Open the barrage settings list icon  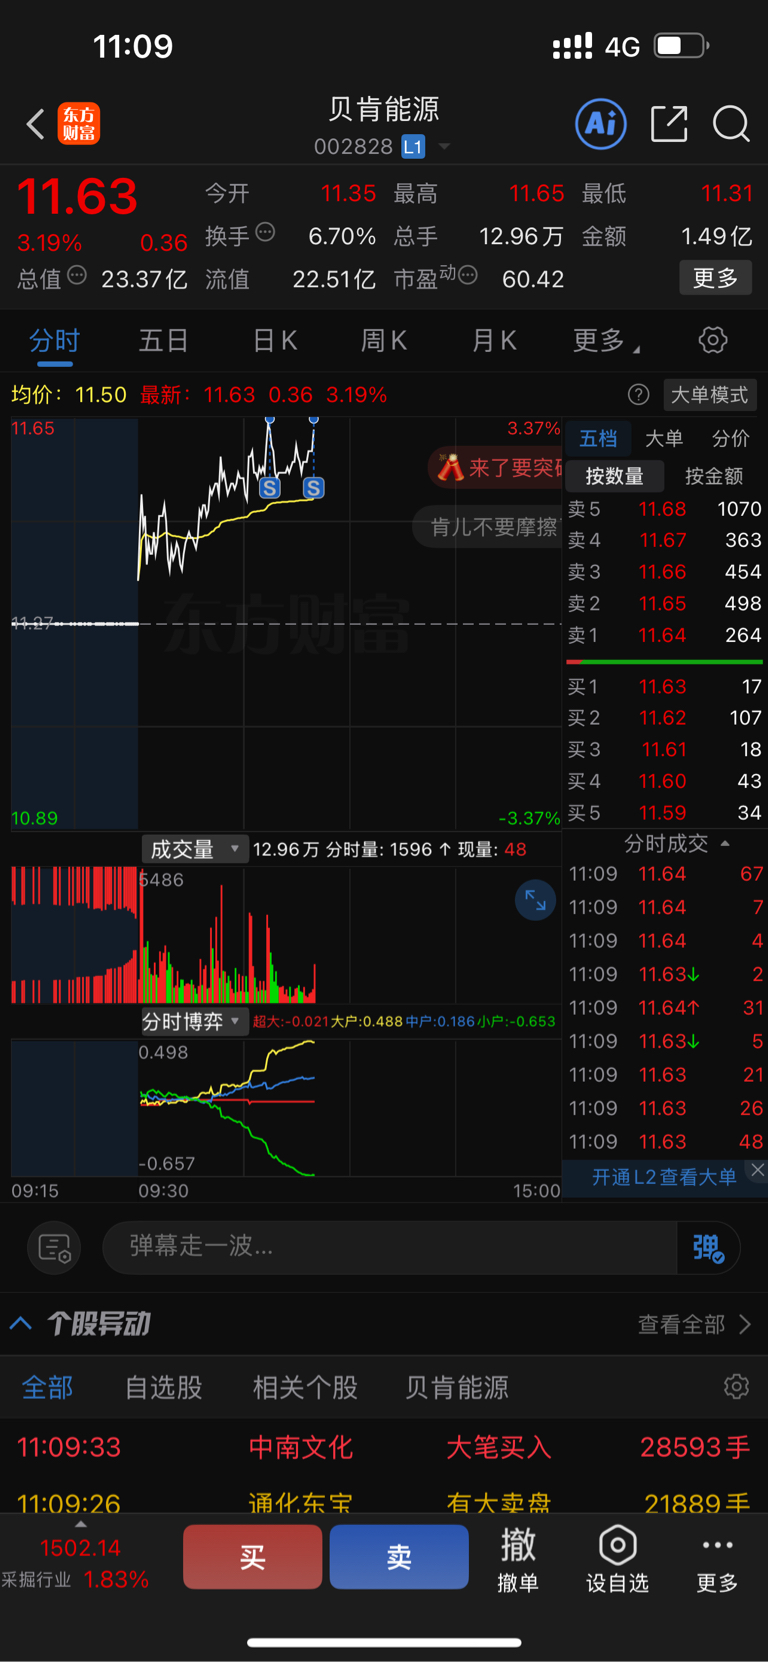pos(54,1248)
